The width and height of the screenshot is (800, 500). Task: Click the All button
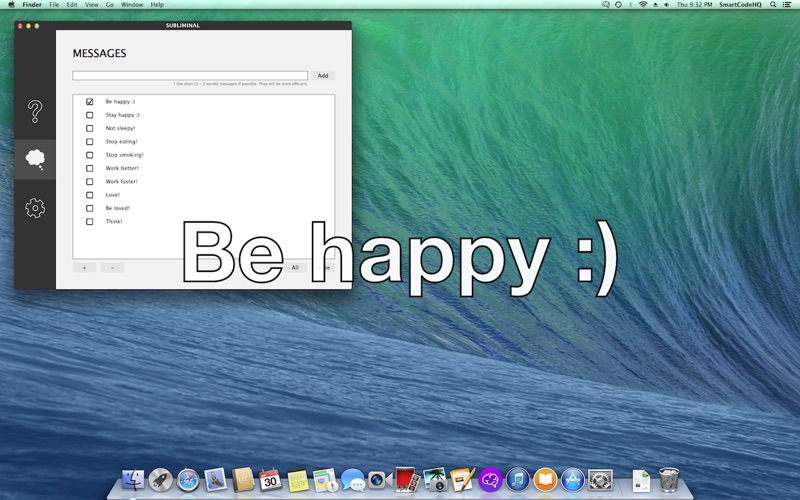tap(295, 267)
